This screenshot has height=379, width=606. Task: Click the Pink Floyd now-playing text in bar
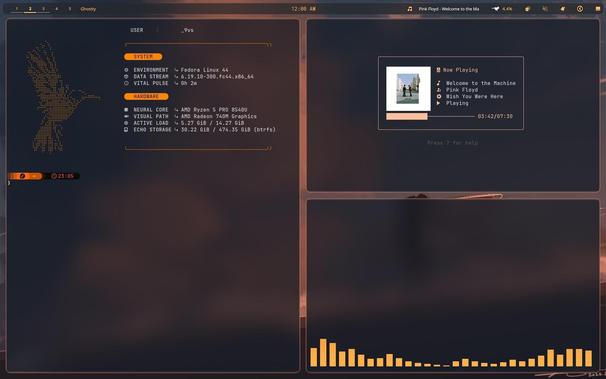(x=449, y=9)
